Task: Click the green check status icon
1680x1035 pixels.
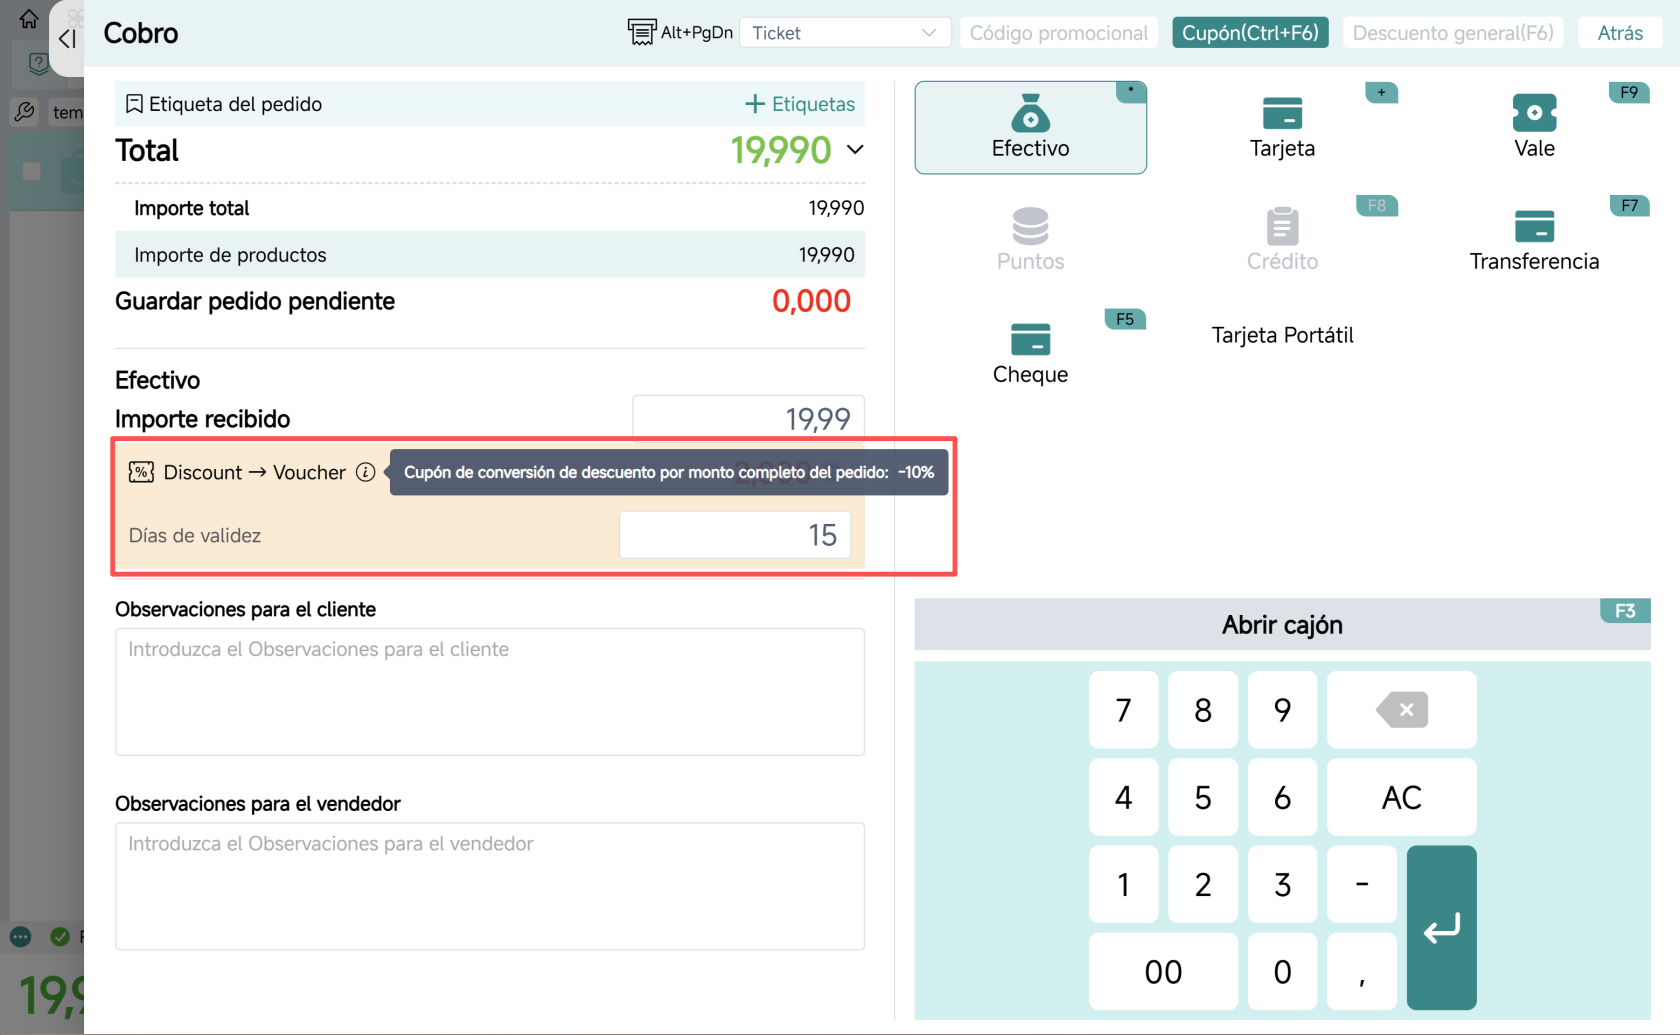Action: 60,937
